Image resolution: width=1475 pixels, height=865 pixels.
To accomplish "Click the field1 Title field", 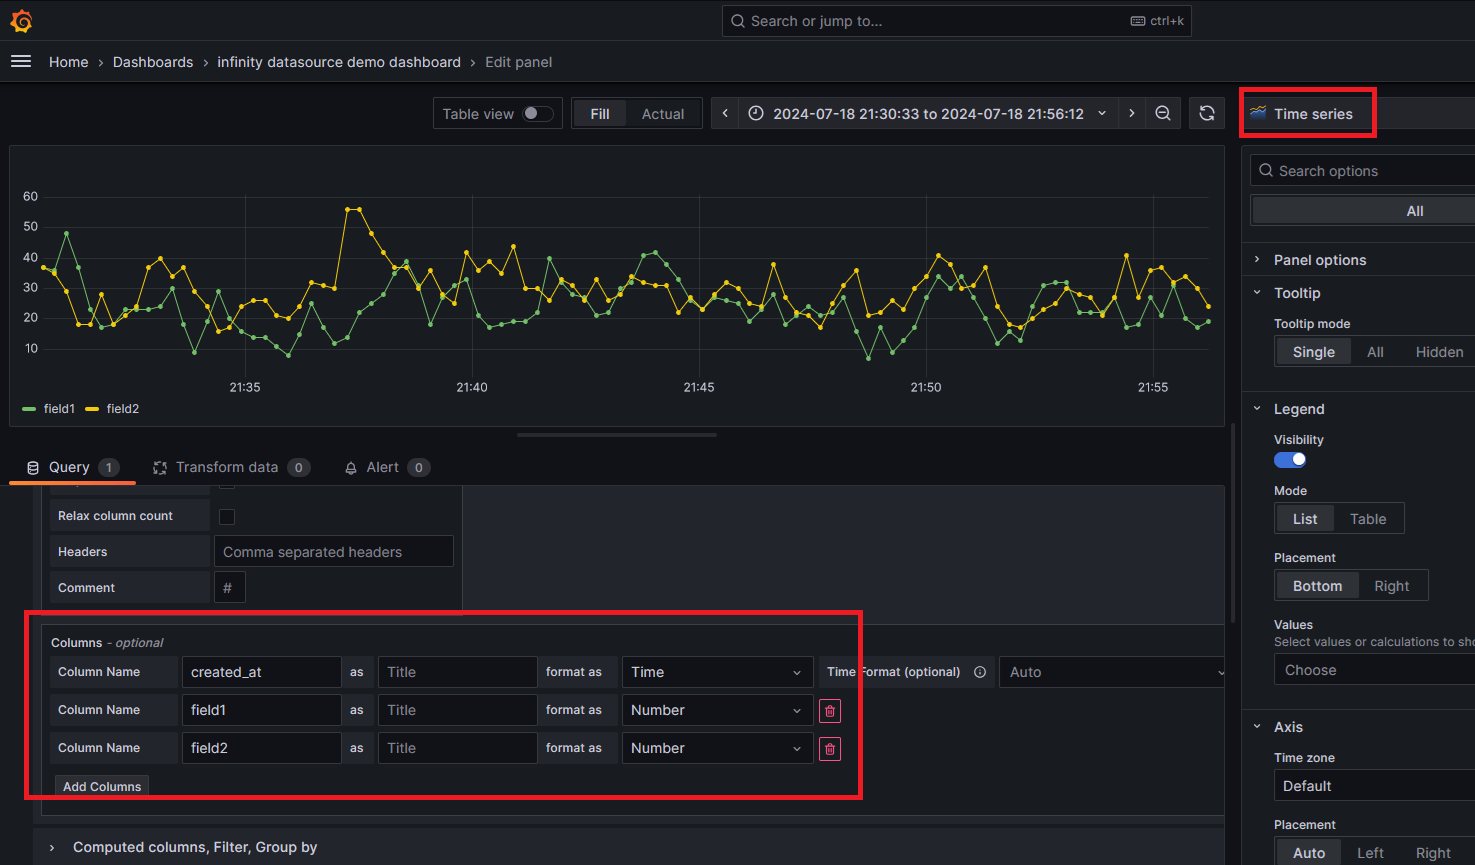I will [457, 710].
